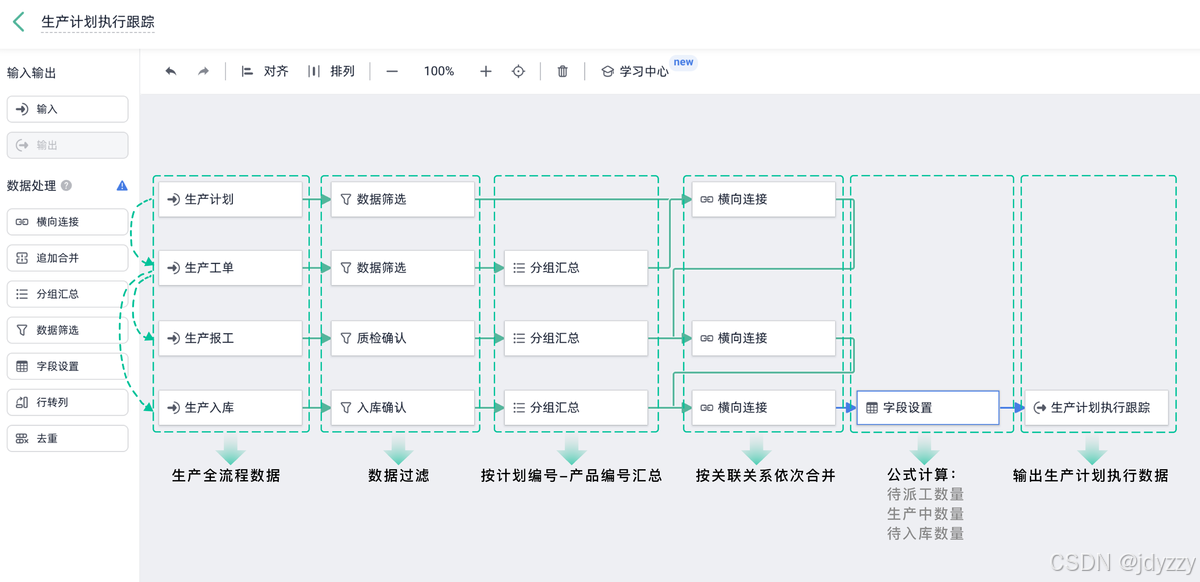Click the 按关联关系依次合并 caption
Viewport: 1200px width, 582px height.
tap(766, 475)
